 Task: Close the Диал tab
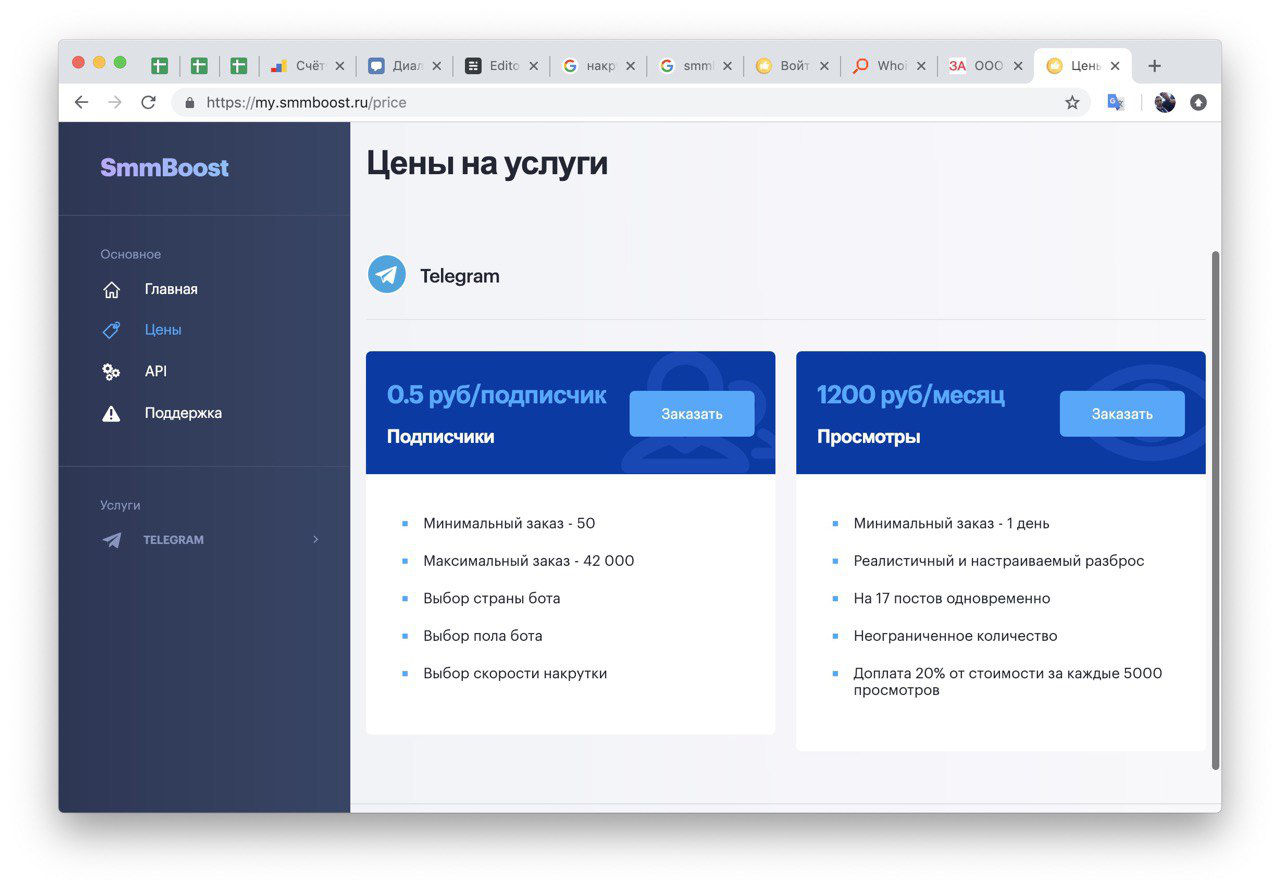436,66
